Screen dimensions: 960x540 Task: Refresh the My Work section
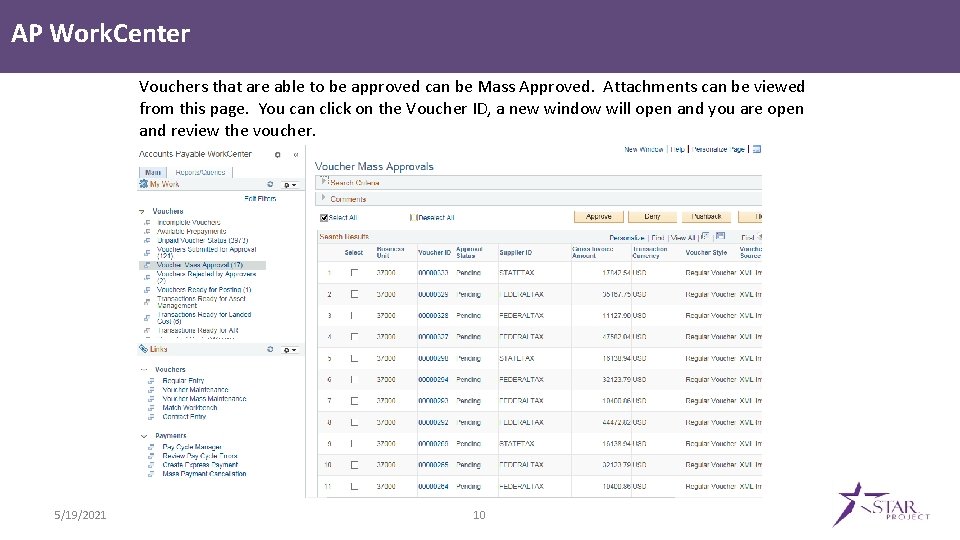(x=270, y=184)
